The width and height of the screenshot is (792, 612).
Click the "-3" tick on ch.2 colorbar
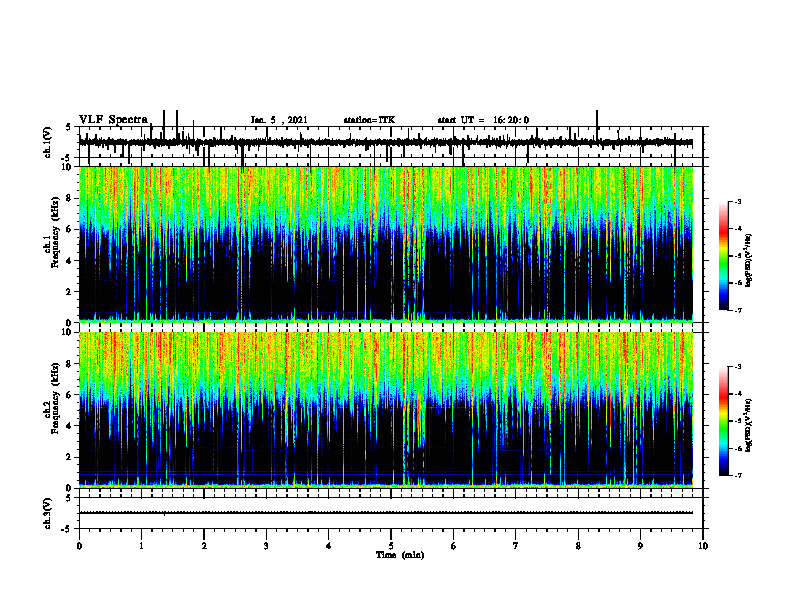click(x=737, y=367)
